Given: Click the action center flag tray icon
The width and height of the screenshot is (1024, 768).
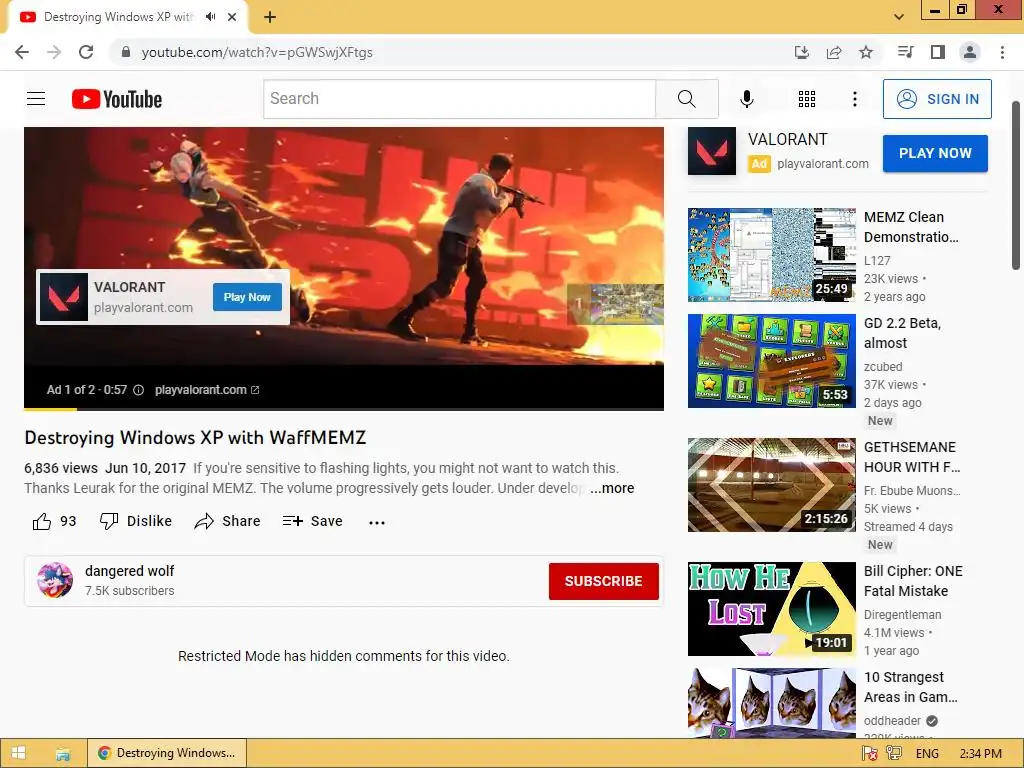Looking at the screenshot, I should 869,753.
